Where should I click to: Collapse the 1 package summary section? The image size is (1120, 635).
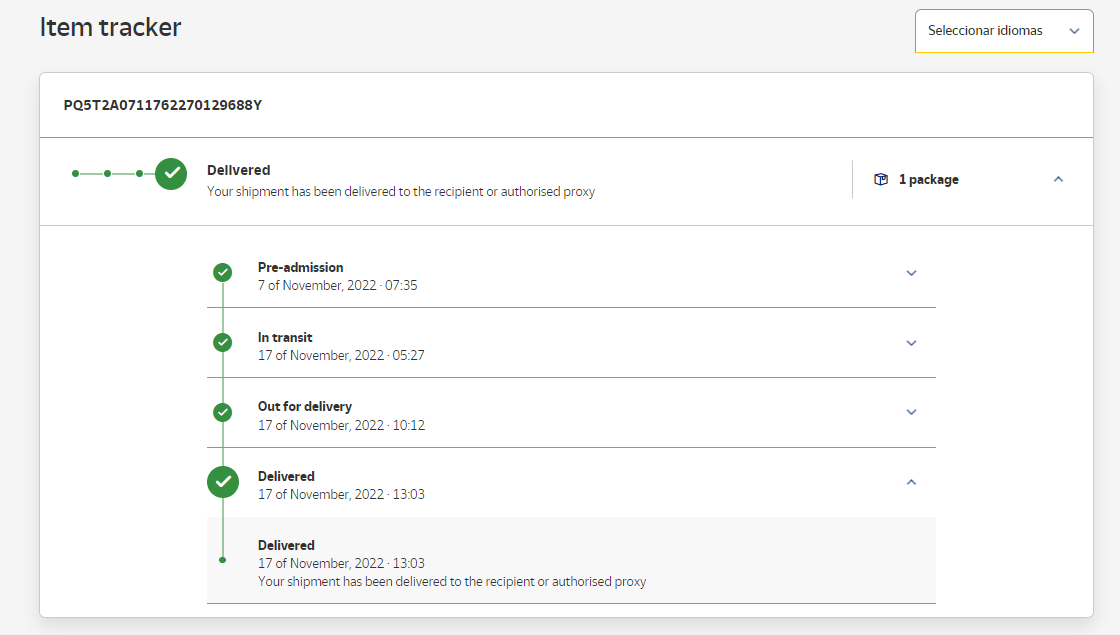pos(1058,180)
